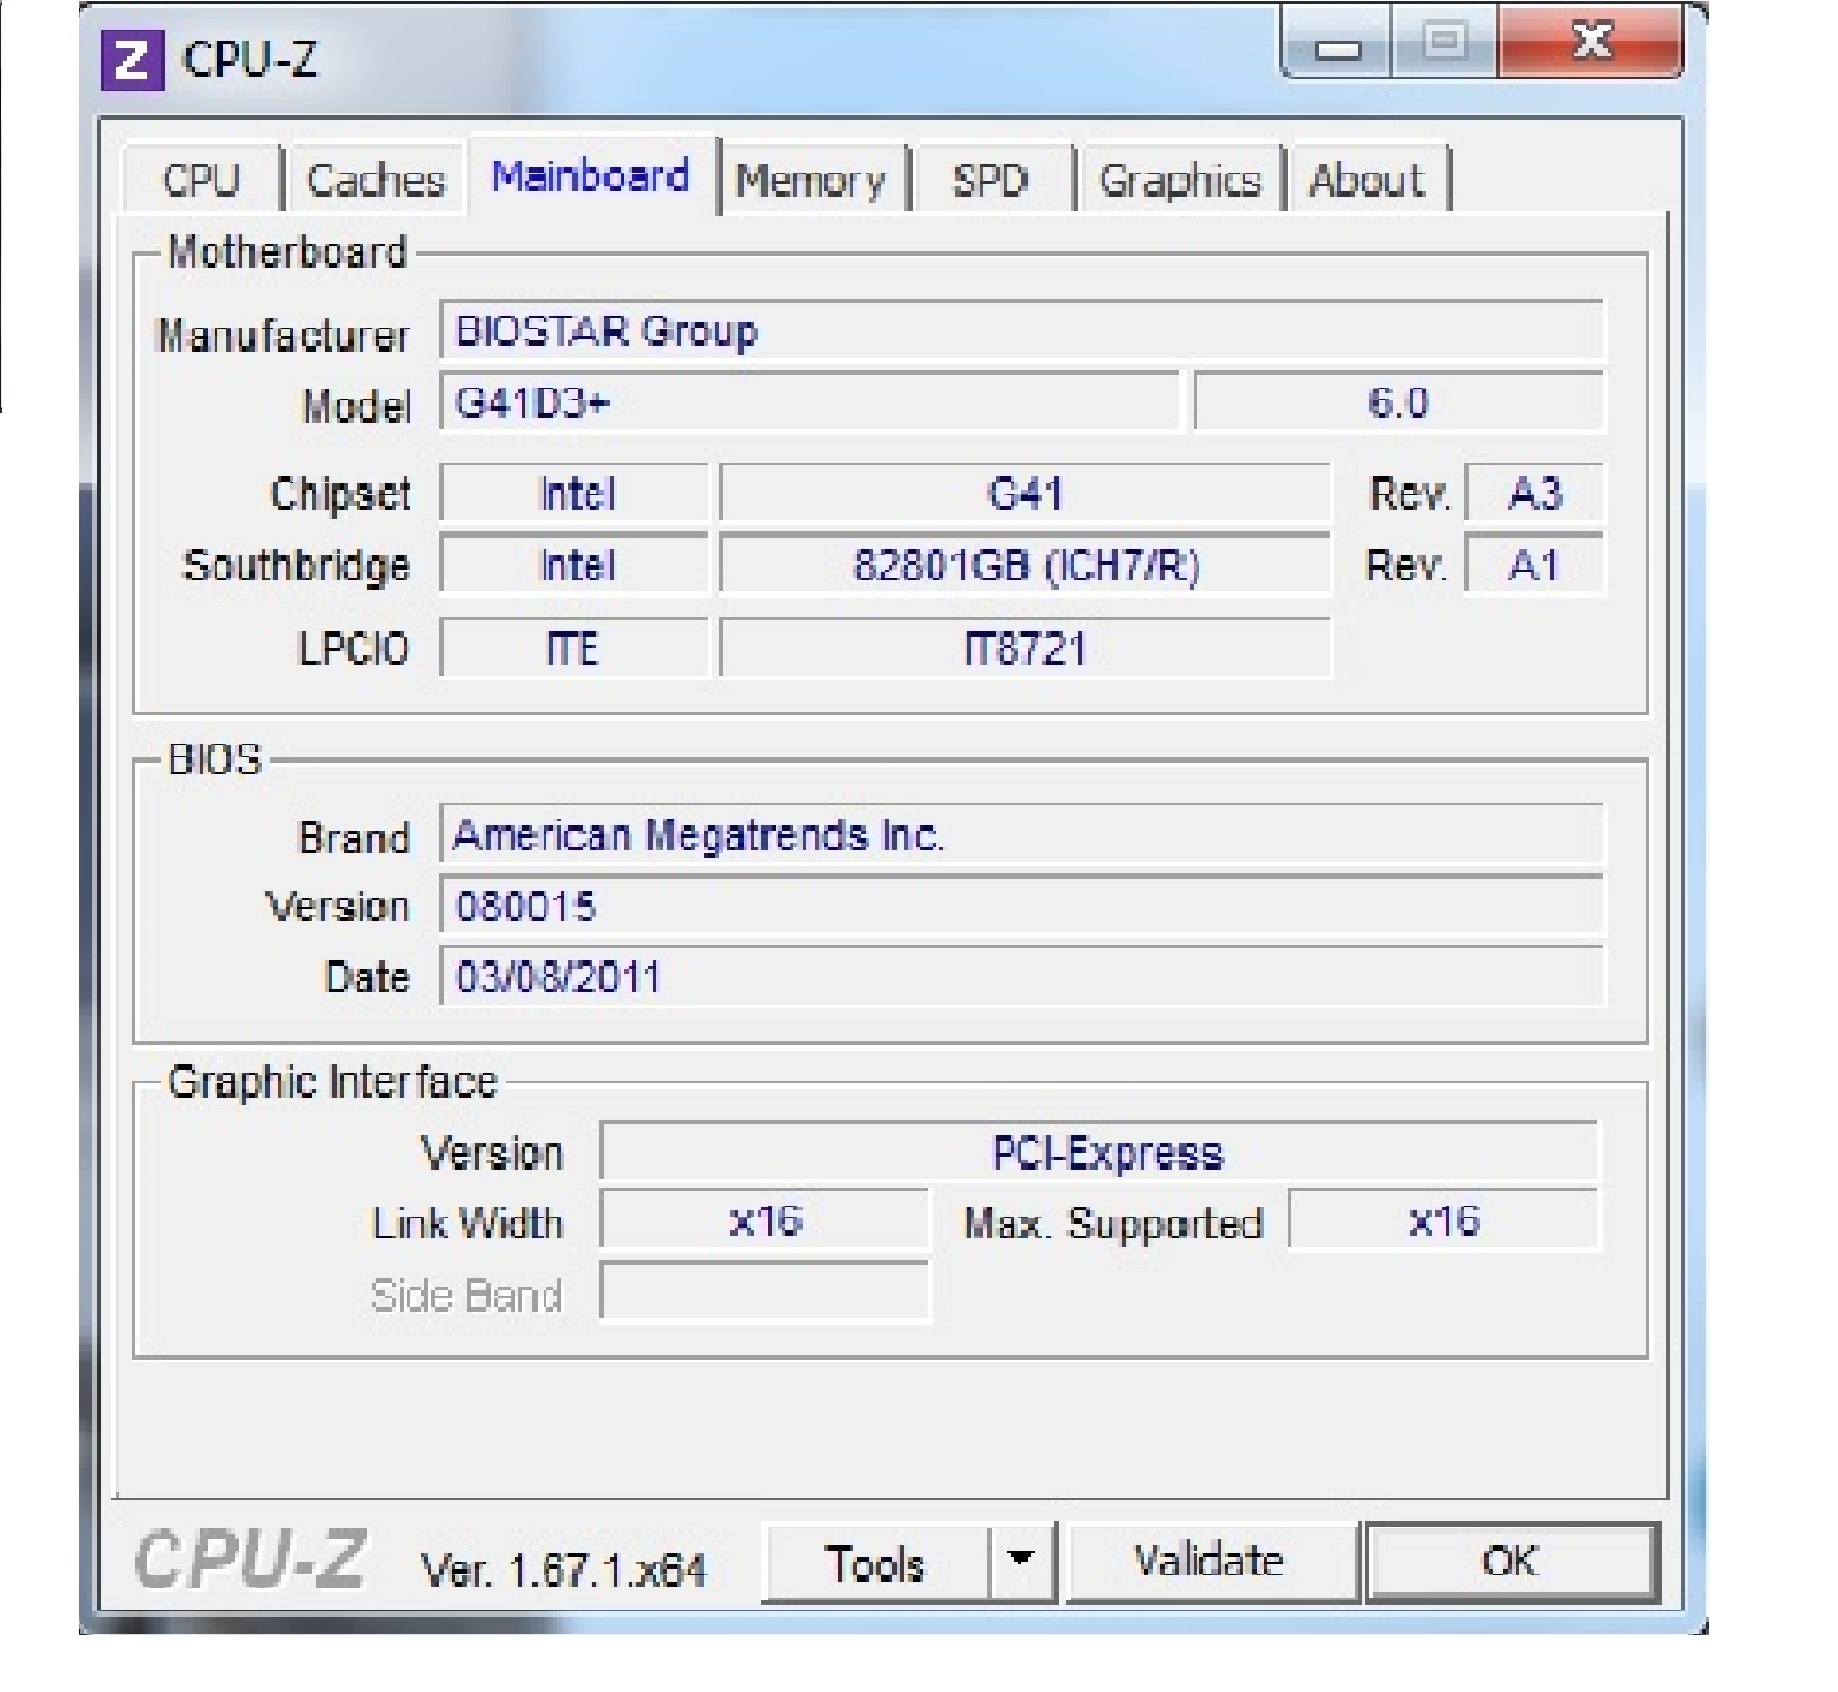
Task: Click the LPCIO chip IT8721 value
Action: pyautogui.click(x=1025, y=648)
